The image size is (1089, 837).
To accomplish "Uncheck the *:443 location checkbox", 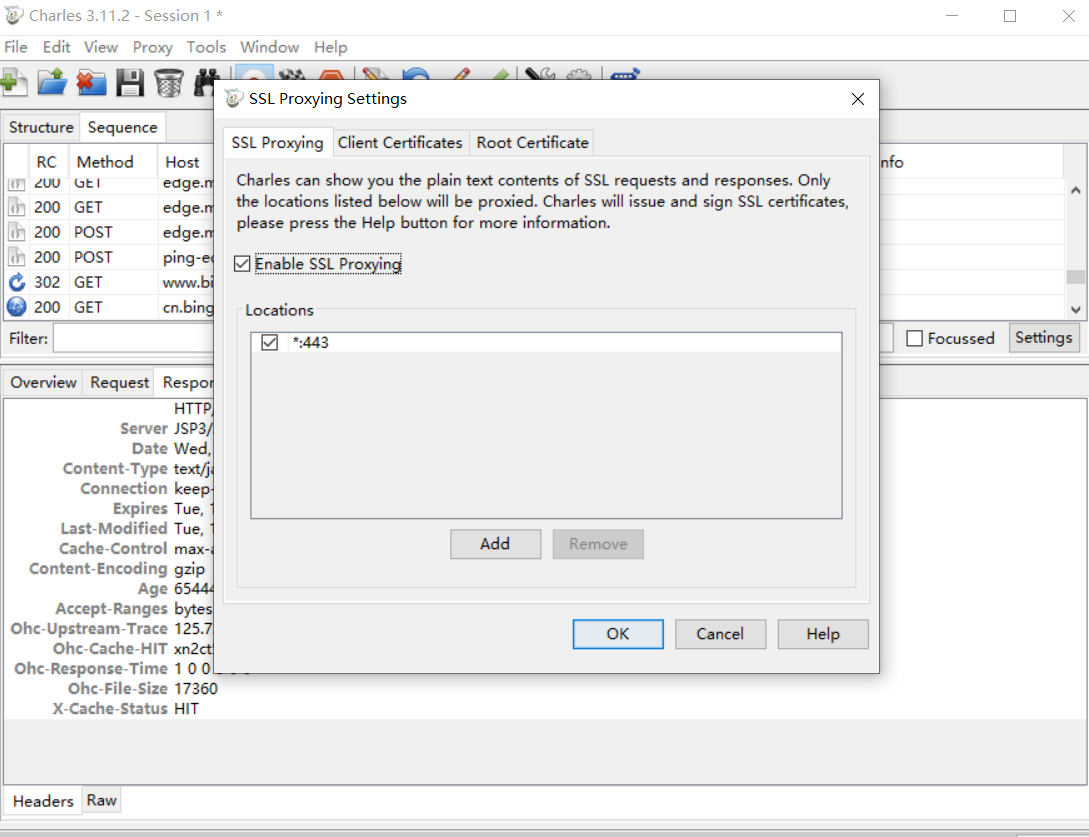I will coord(269,342).
